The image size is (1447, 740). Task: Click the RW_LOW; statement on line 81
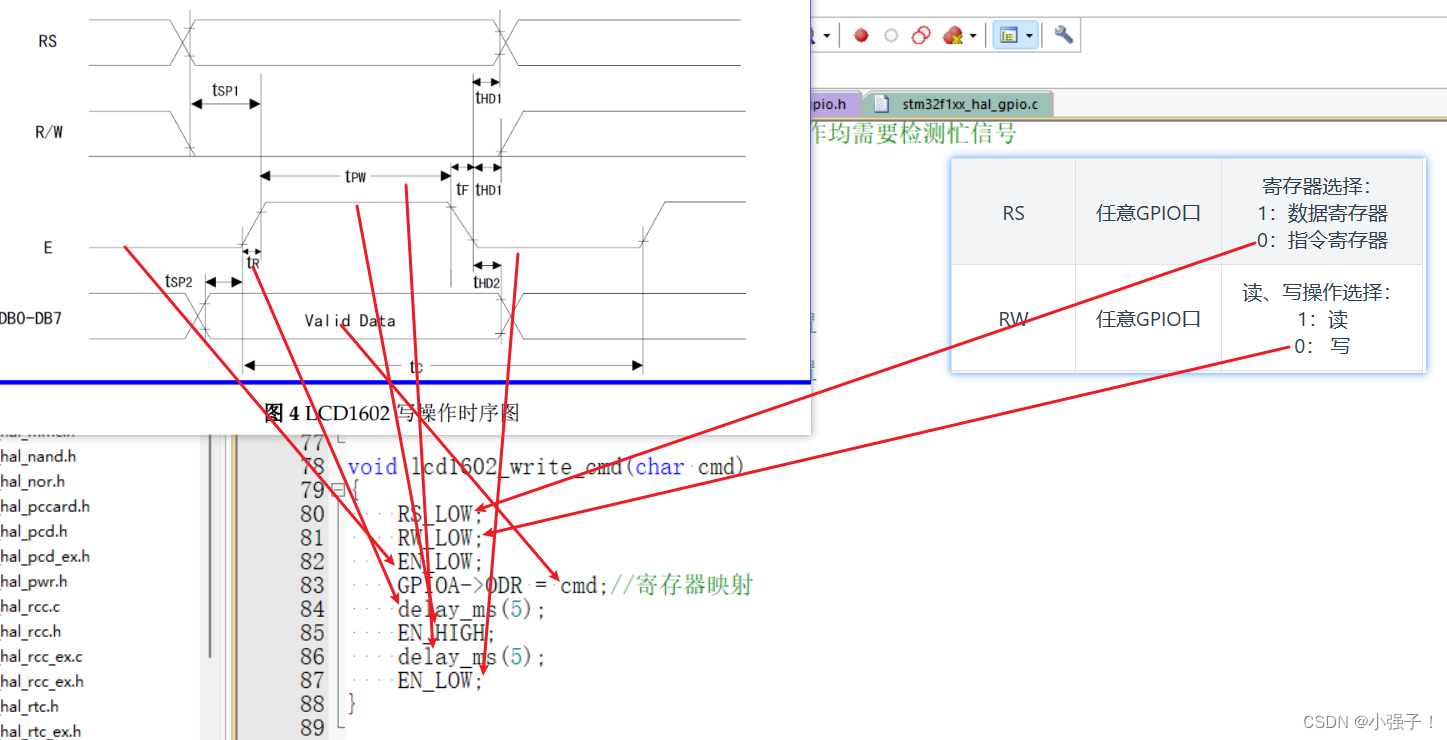(x=440, y=538)
